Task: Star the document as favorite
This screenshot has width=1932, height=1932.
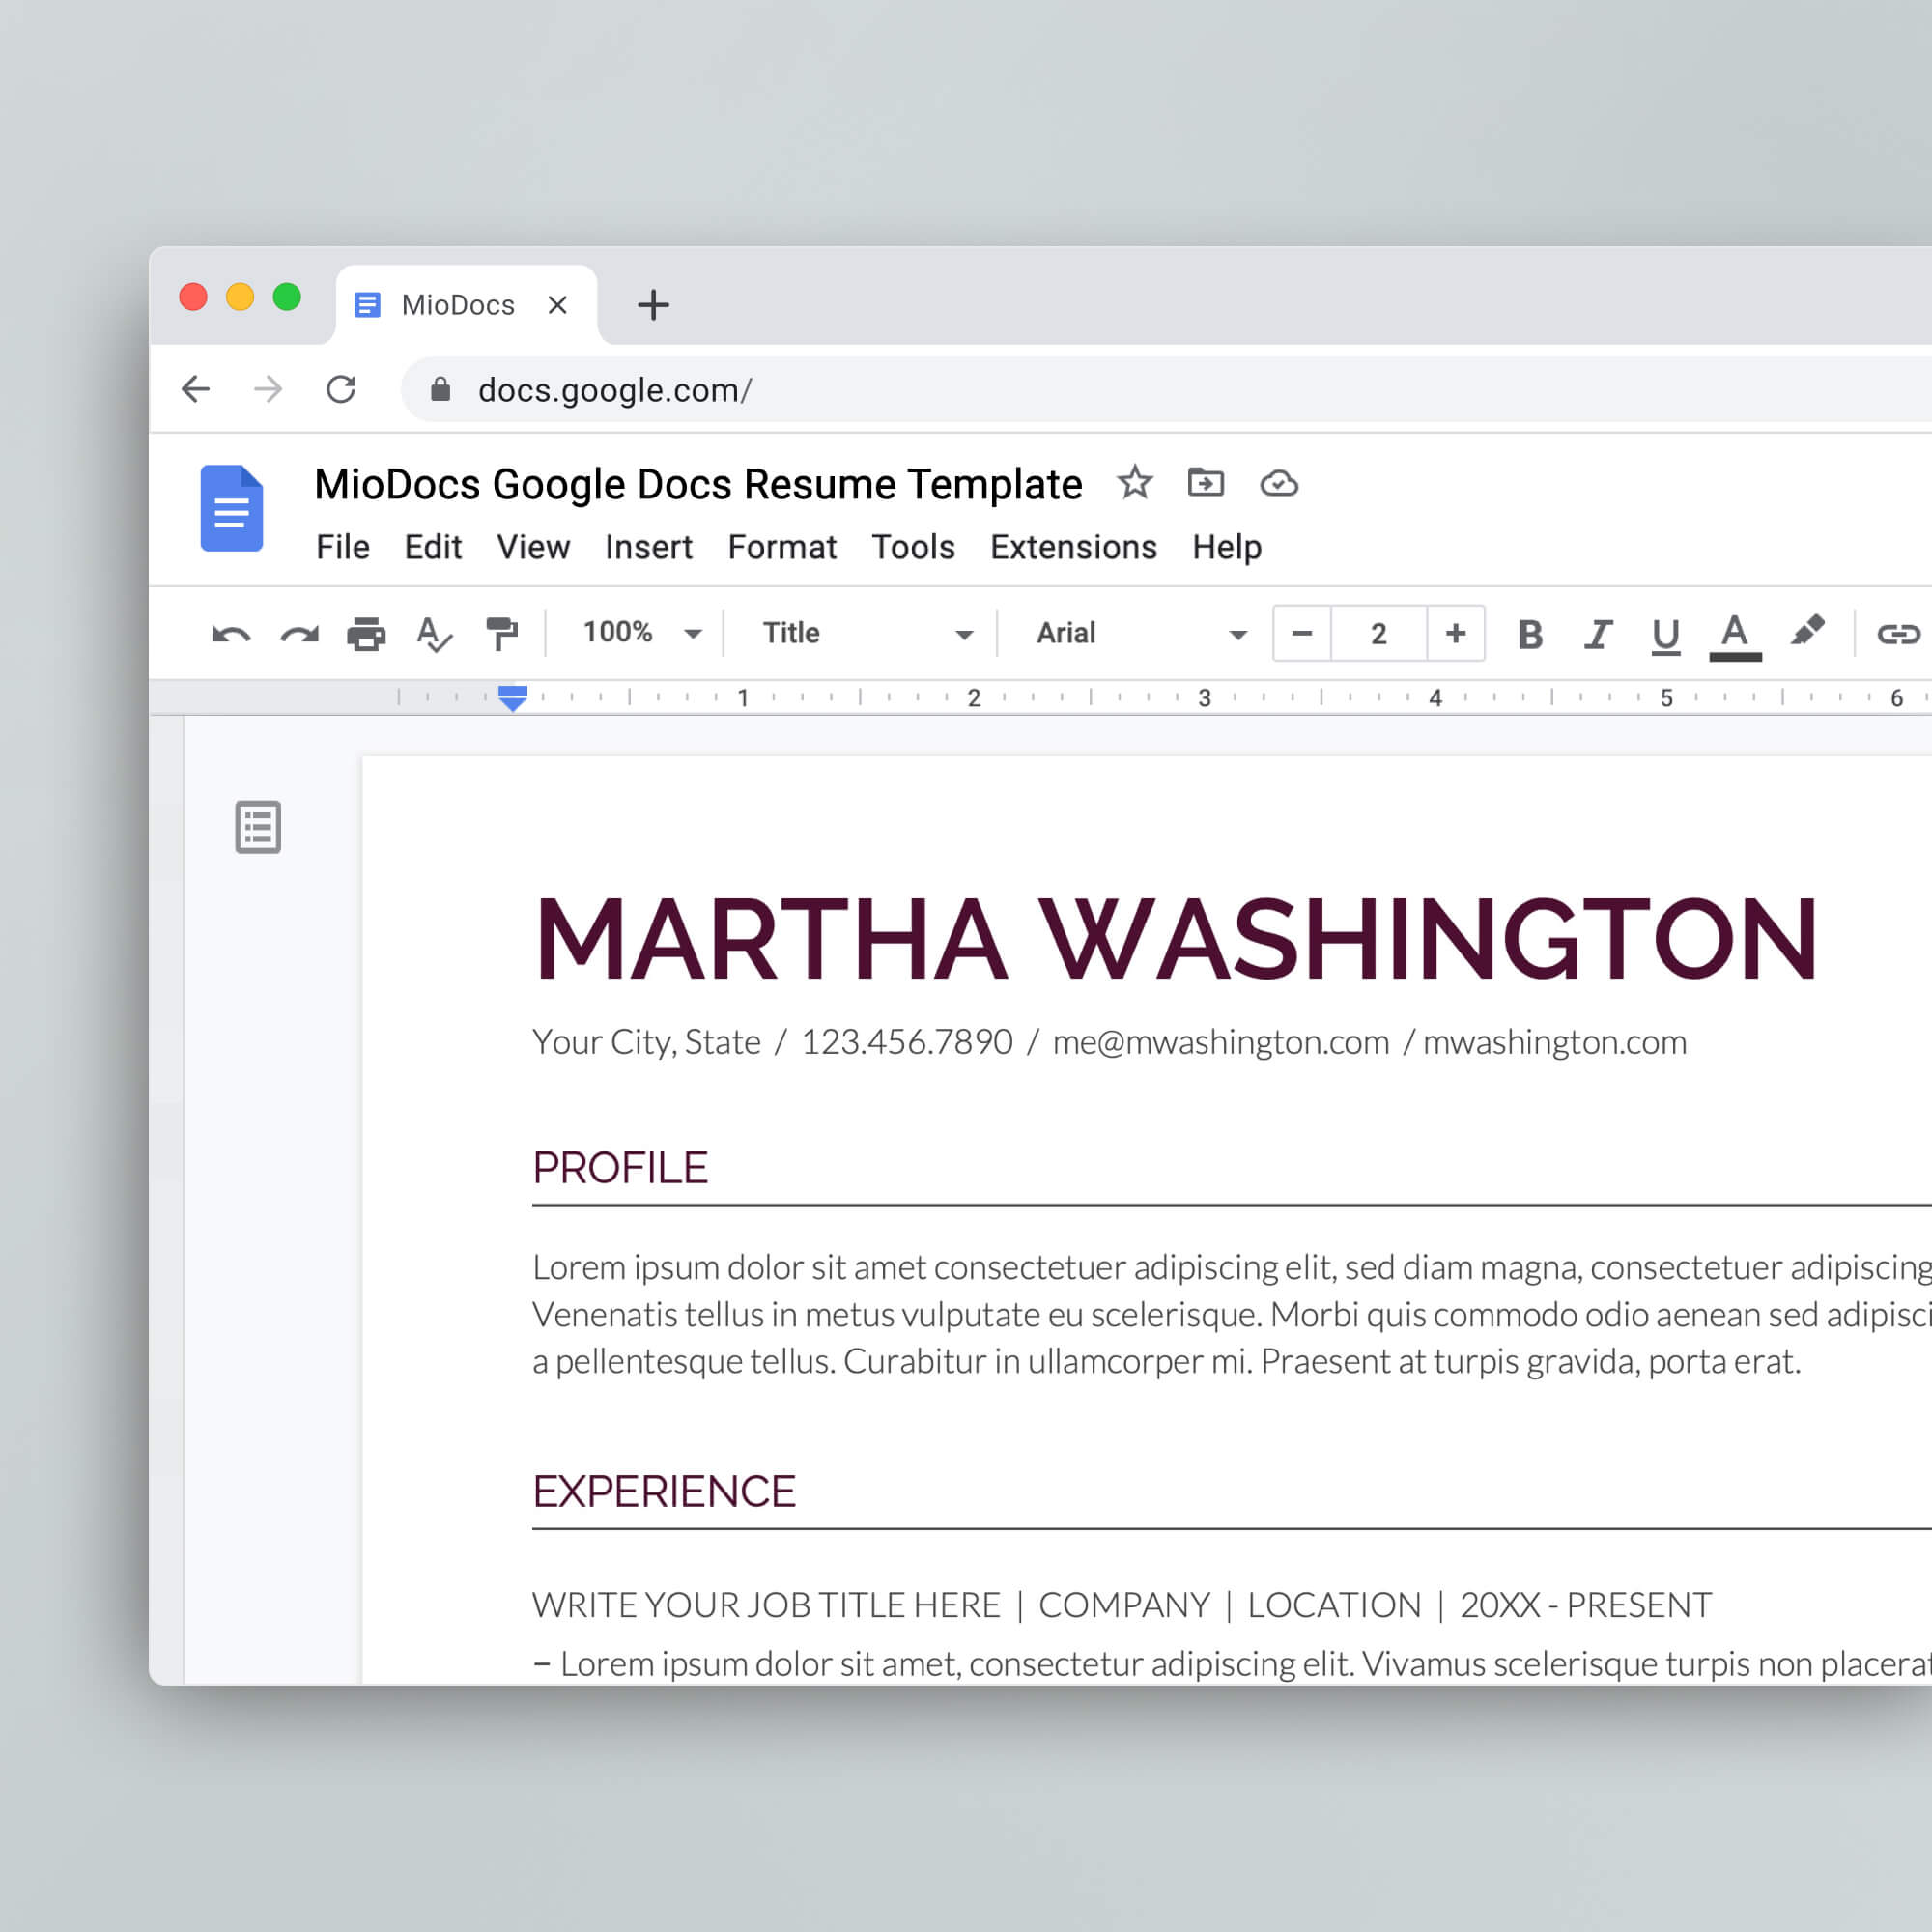Action: [x=1135, y=483]
